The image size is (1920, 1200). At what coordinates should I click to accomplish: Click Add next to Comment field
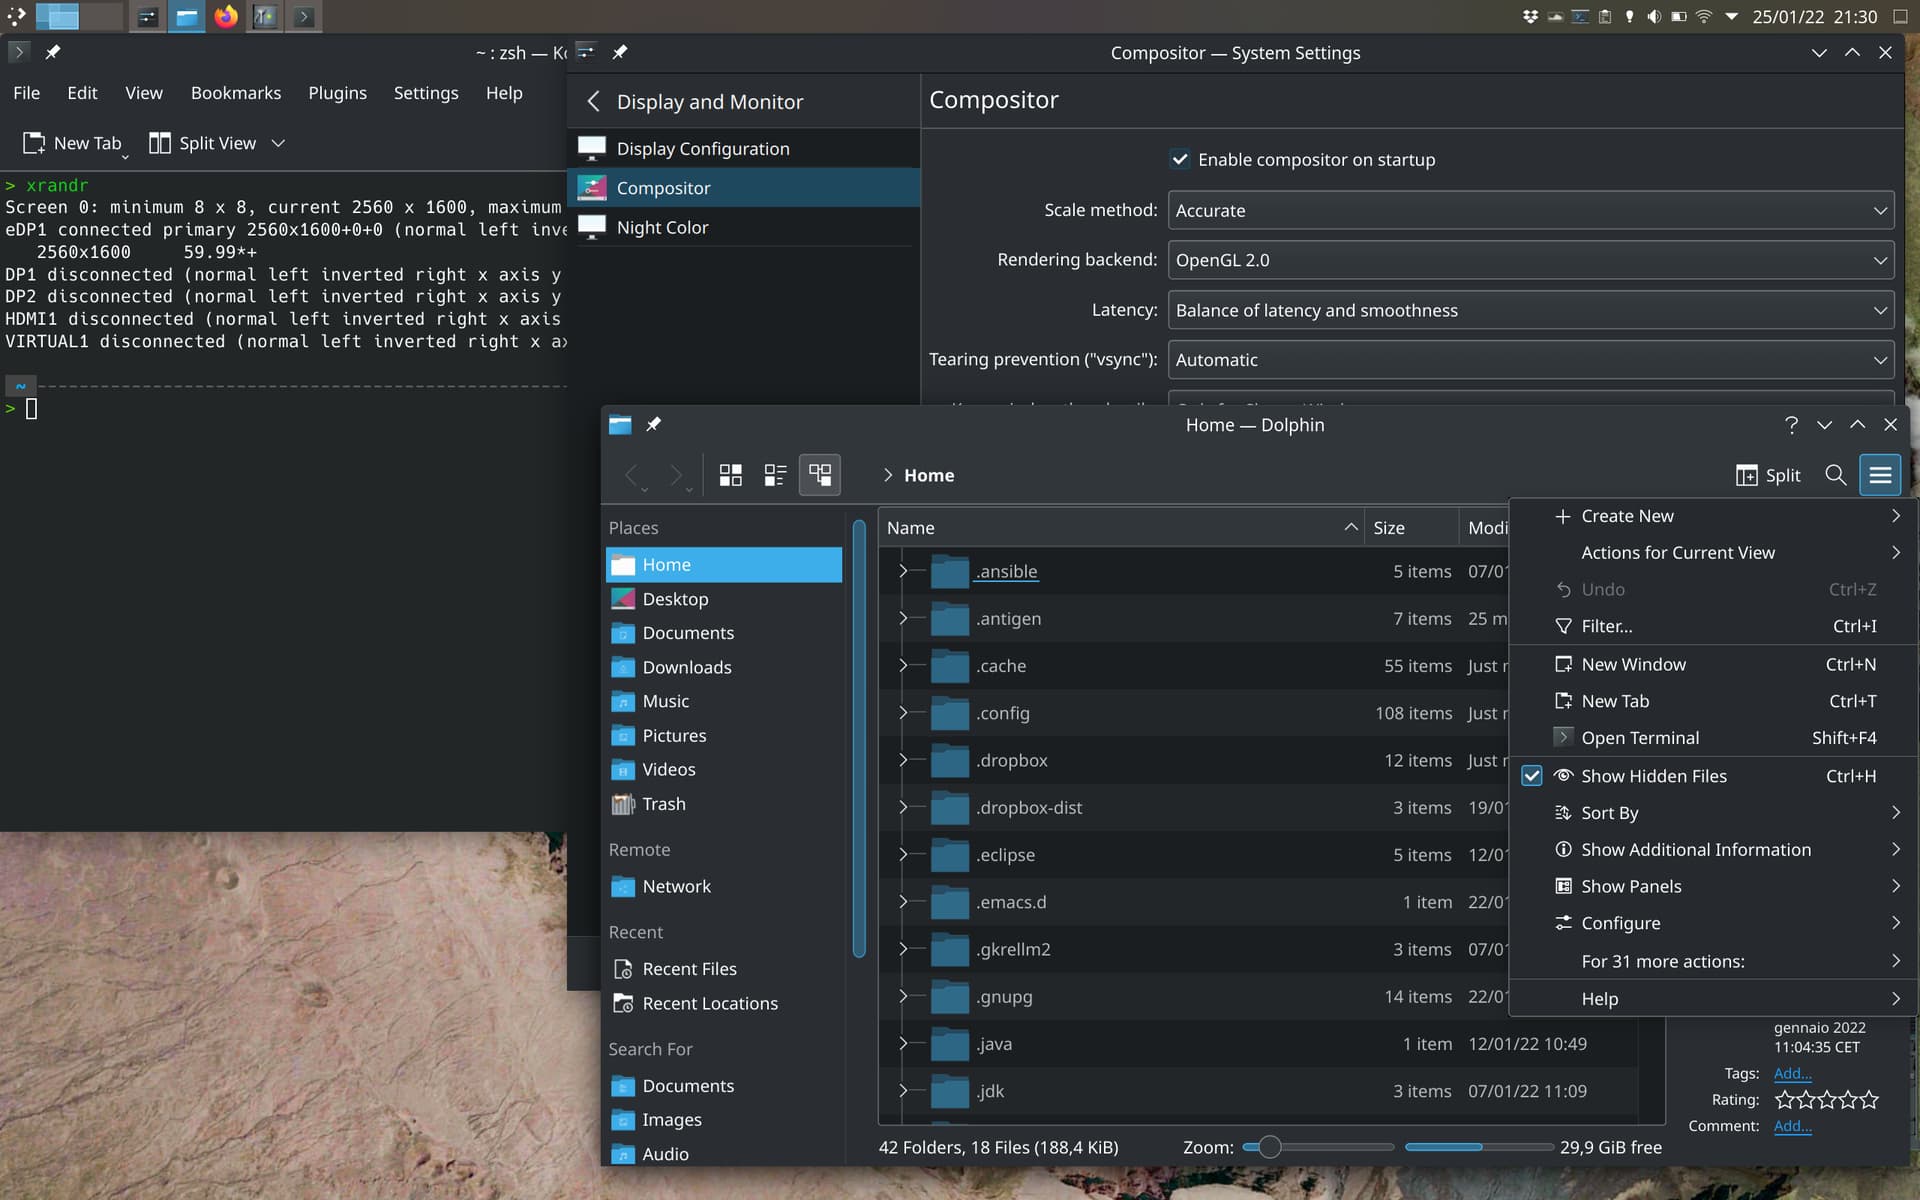1791,1125
